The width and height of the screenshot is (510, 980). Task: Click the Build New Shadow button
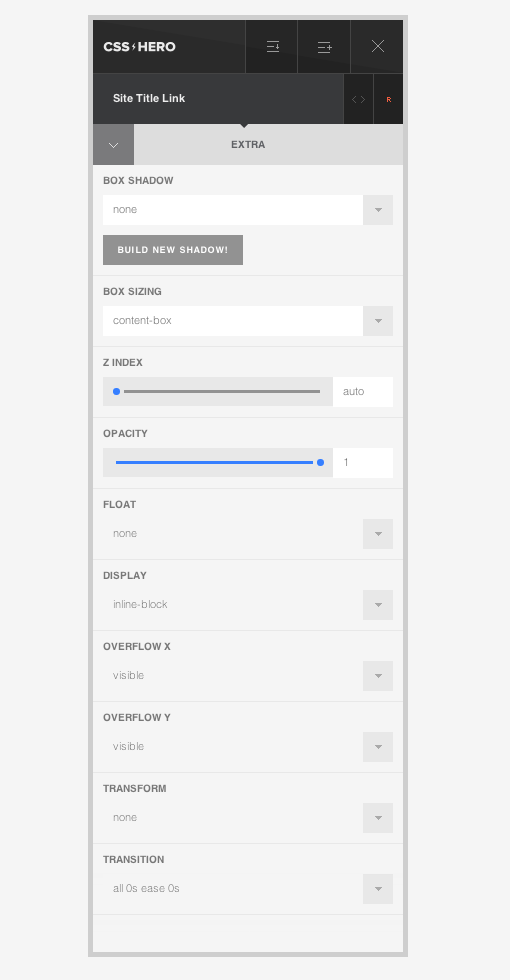coord(173,250)
